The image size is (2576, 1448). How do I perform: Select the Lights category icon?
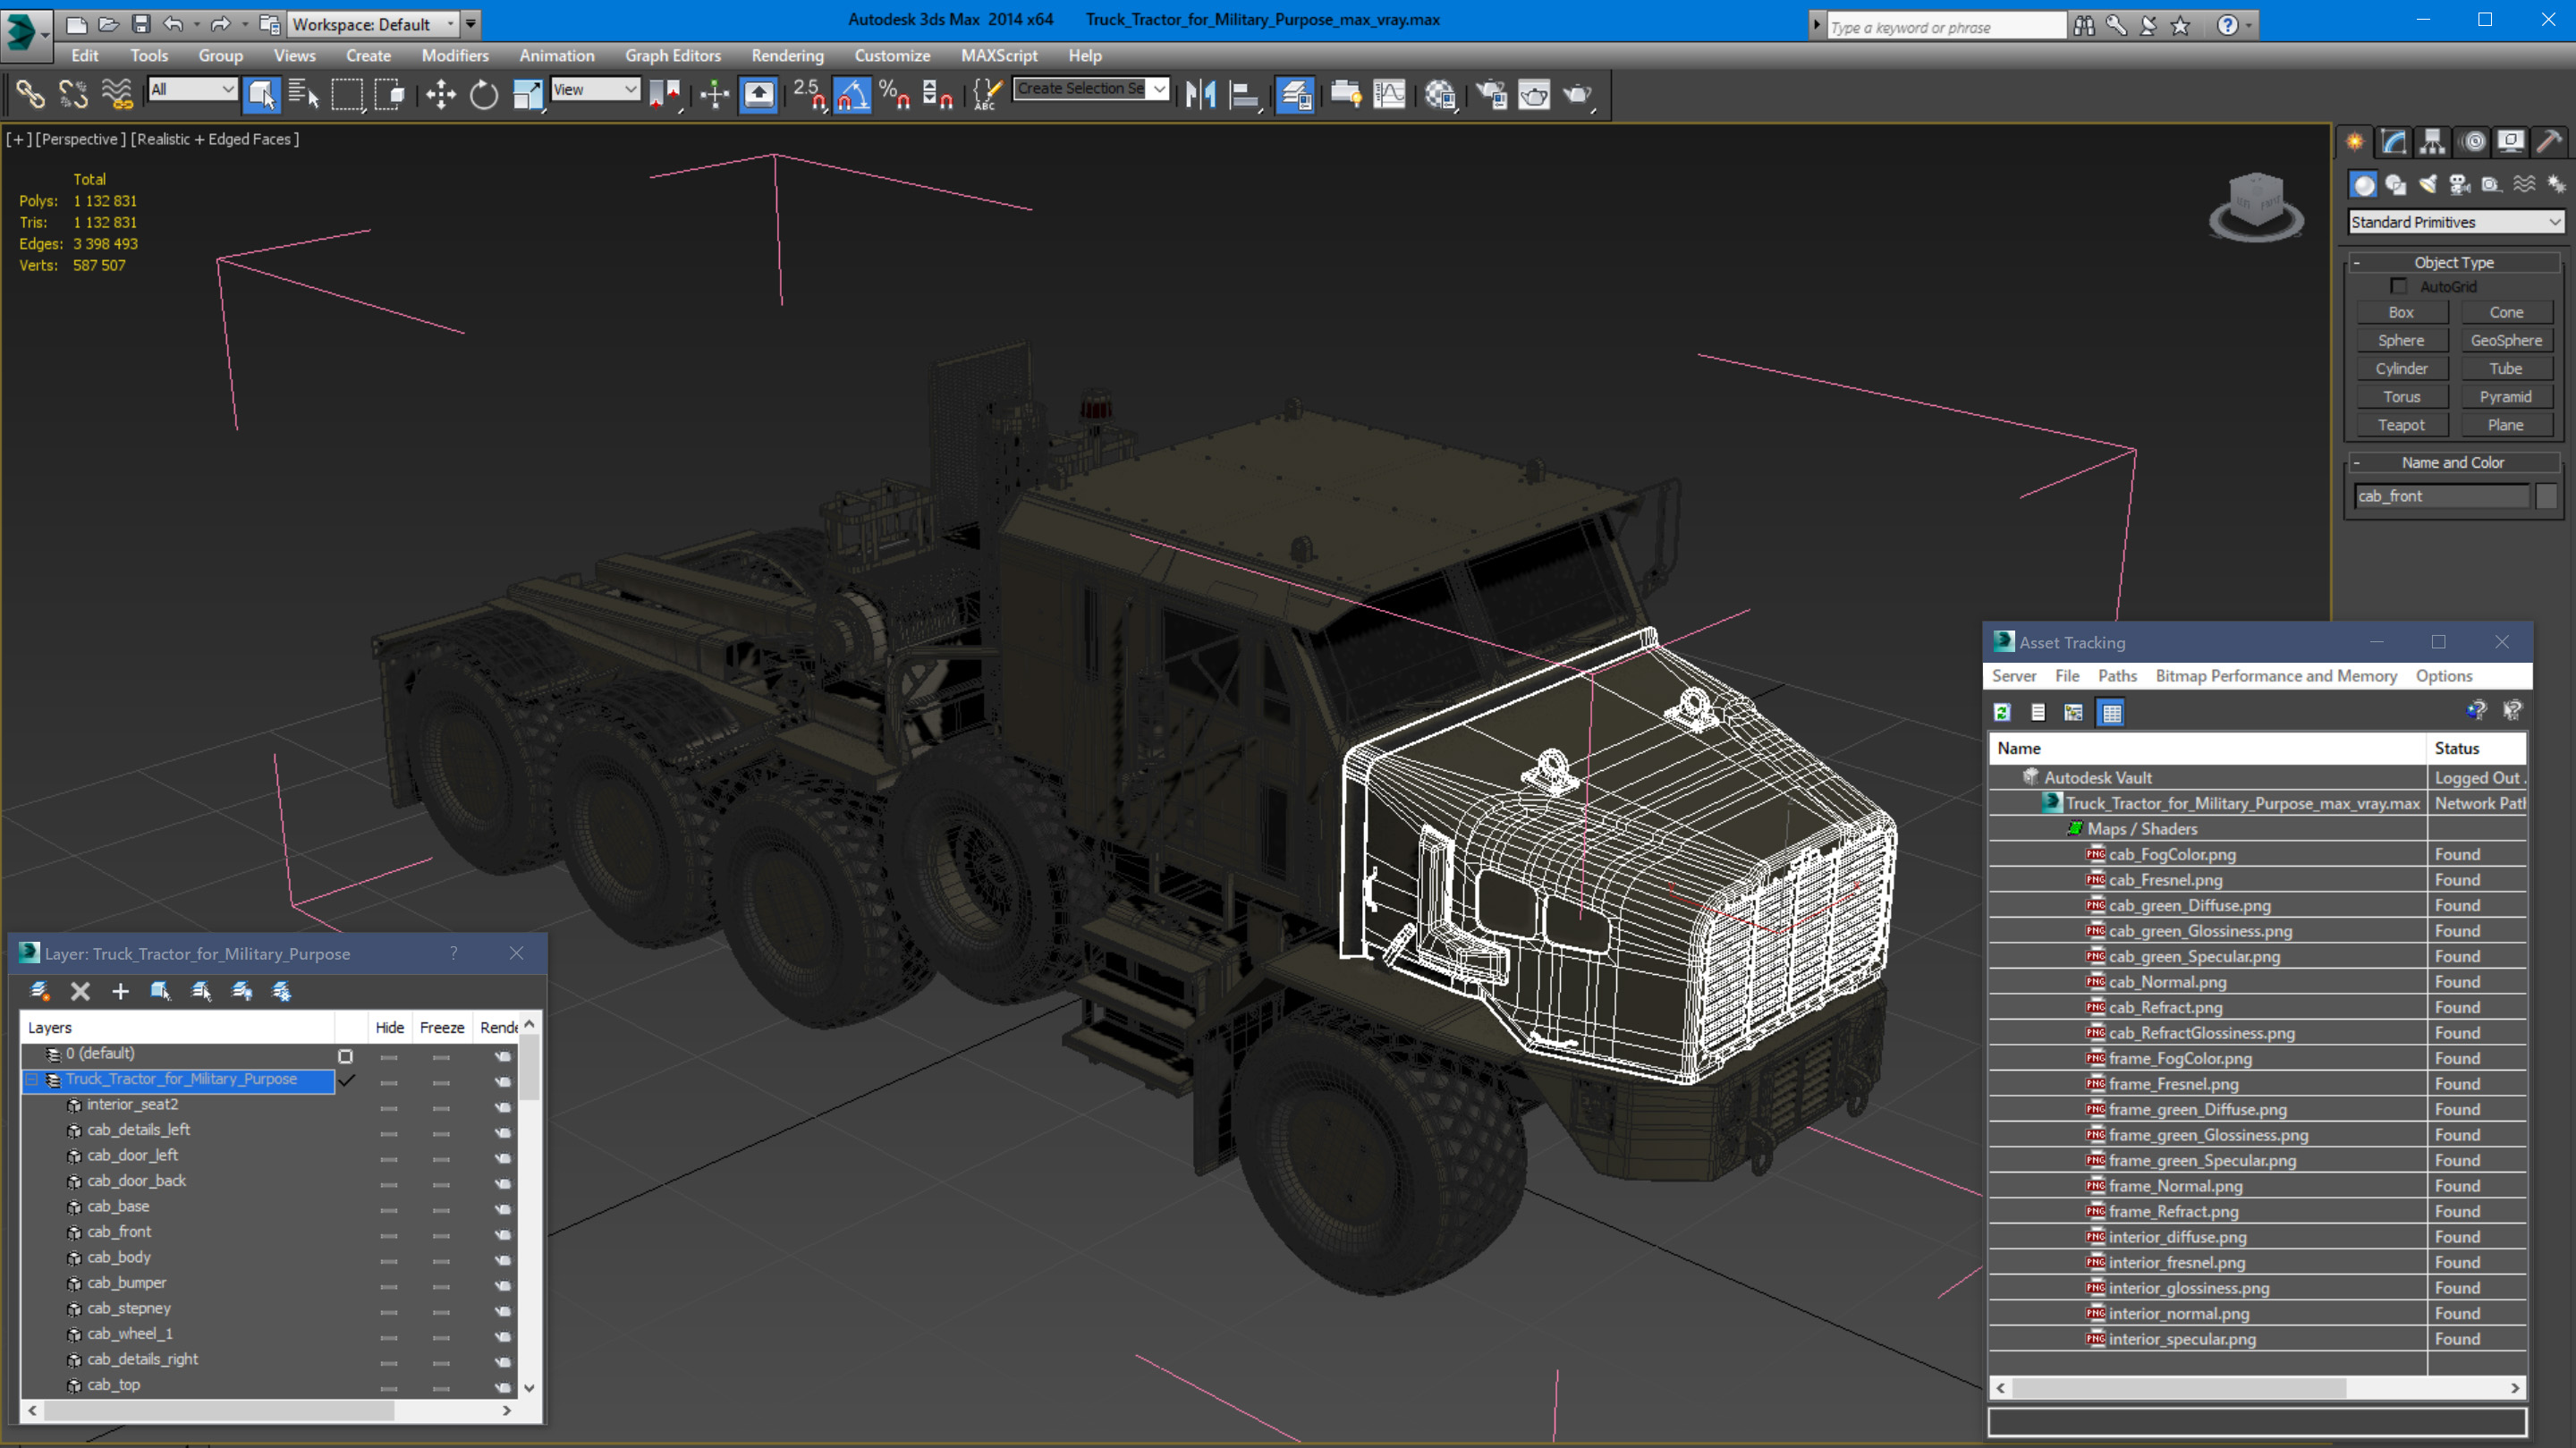click(2428, 184)
